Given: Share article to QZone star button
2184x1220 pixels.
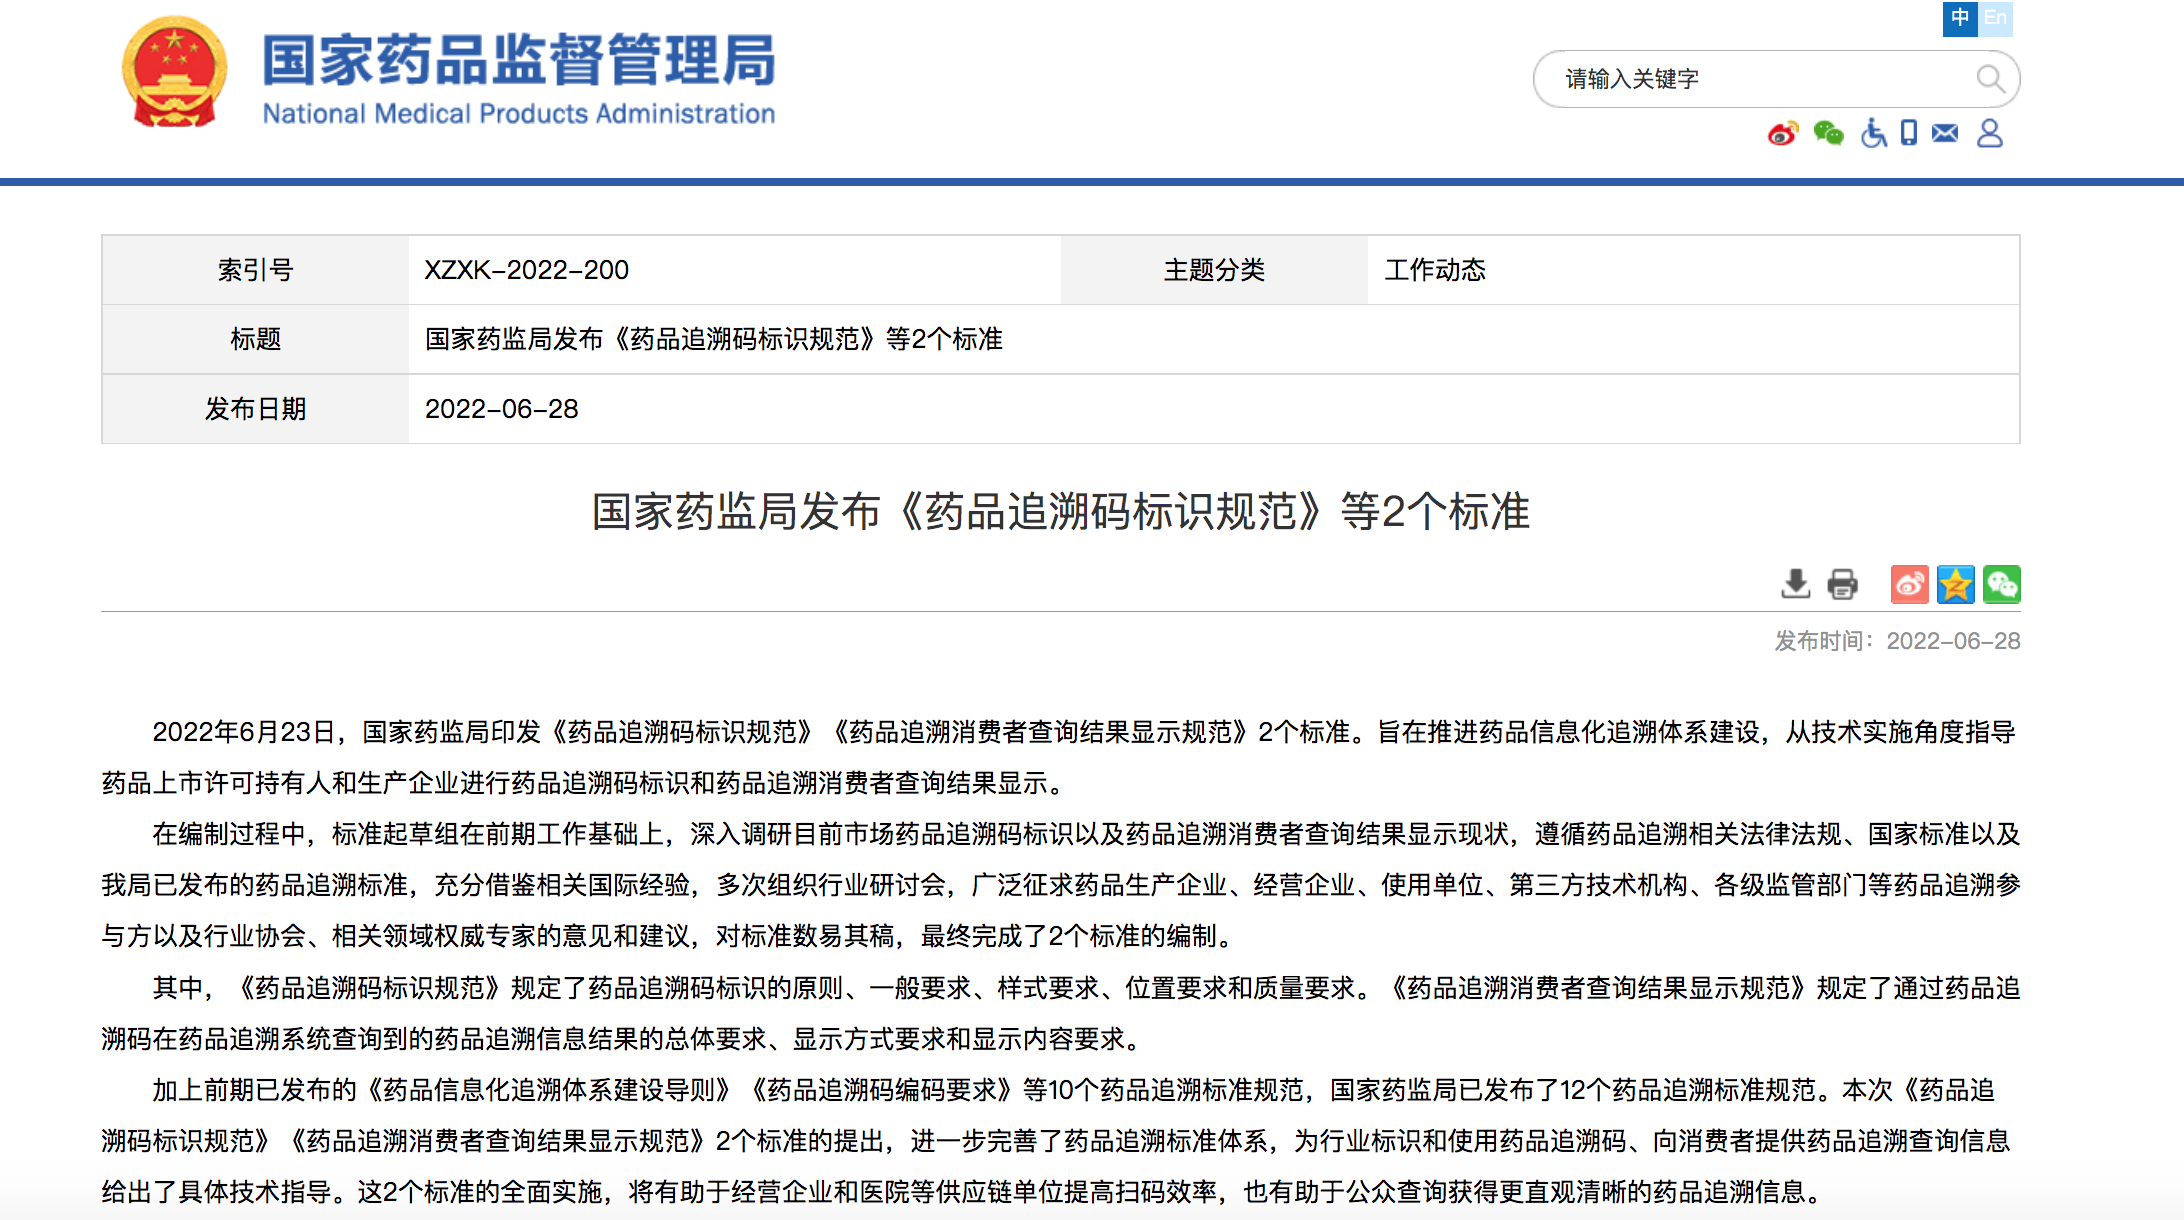Looking at the screenshot, I should [x=1955, y=584].
